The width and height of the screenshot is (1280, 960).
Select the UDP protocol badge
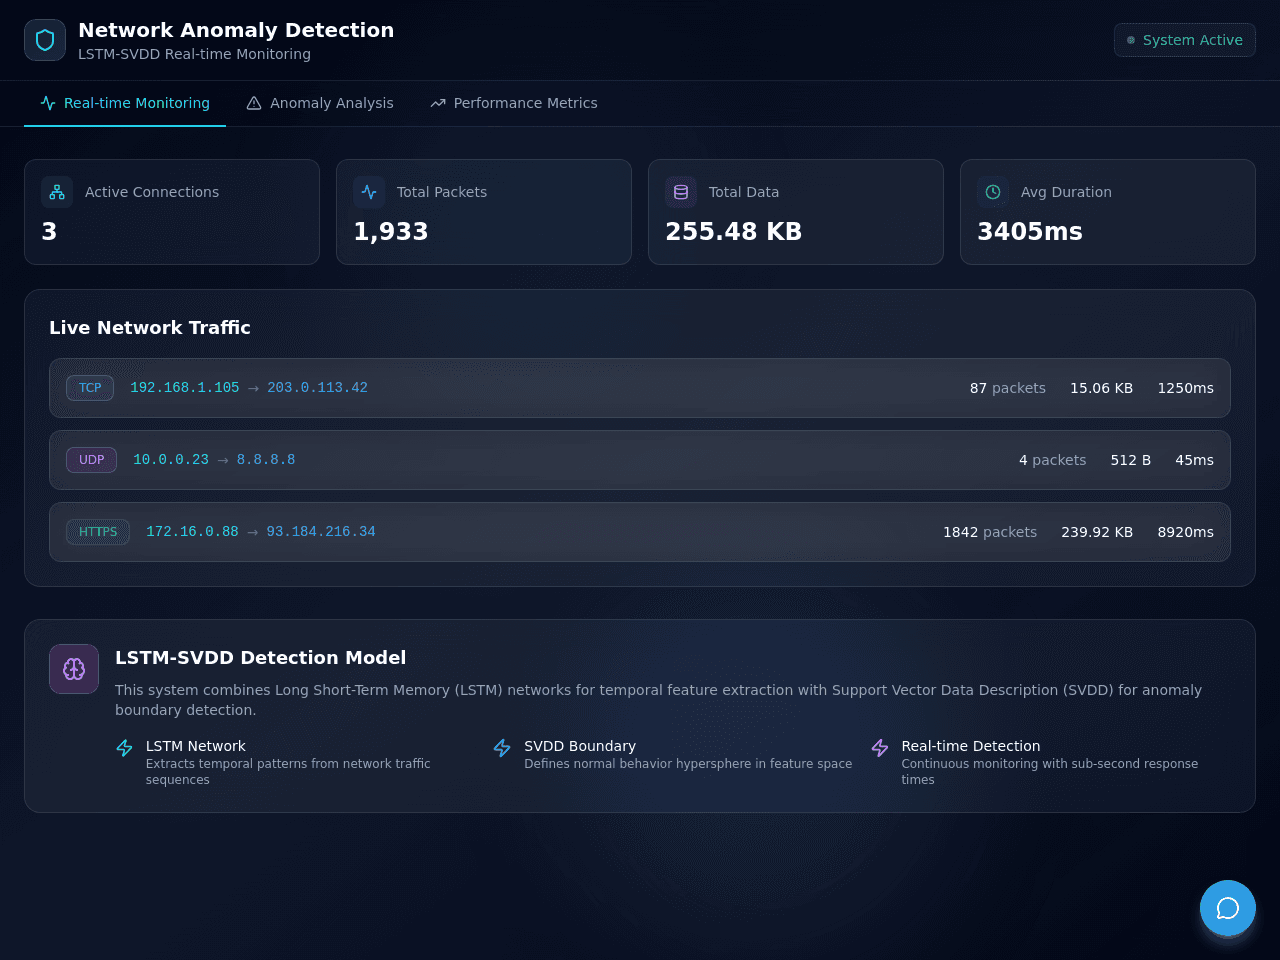click(x=92, y=460)
